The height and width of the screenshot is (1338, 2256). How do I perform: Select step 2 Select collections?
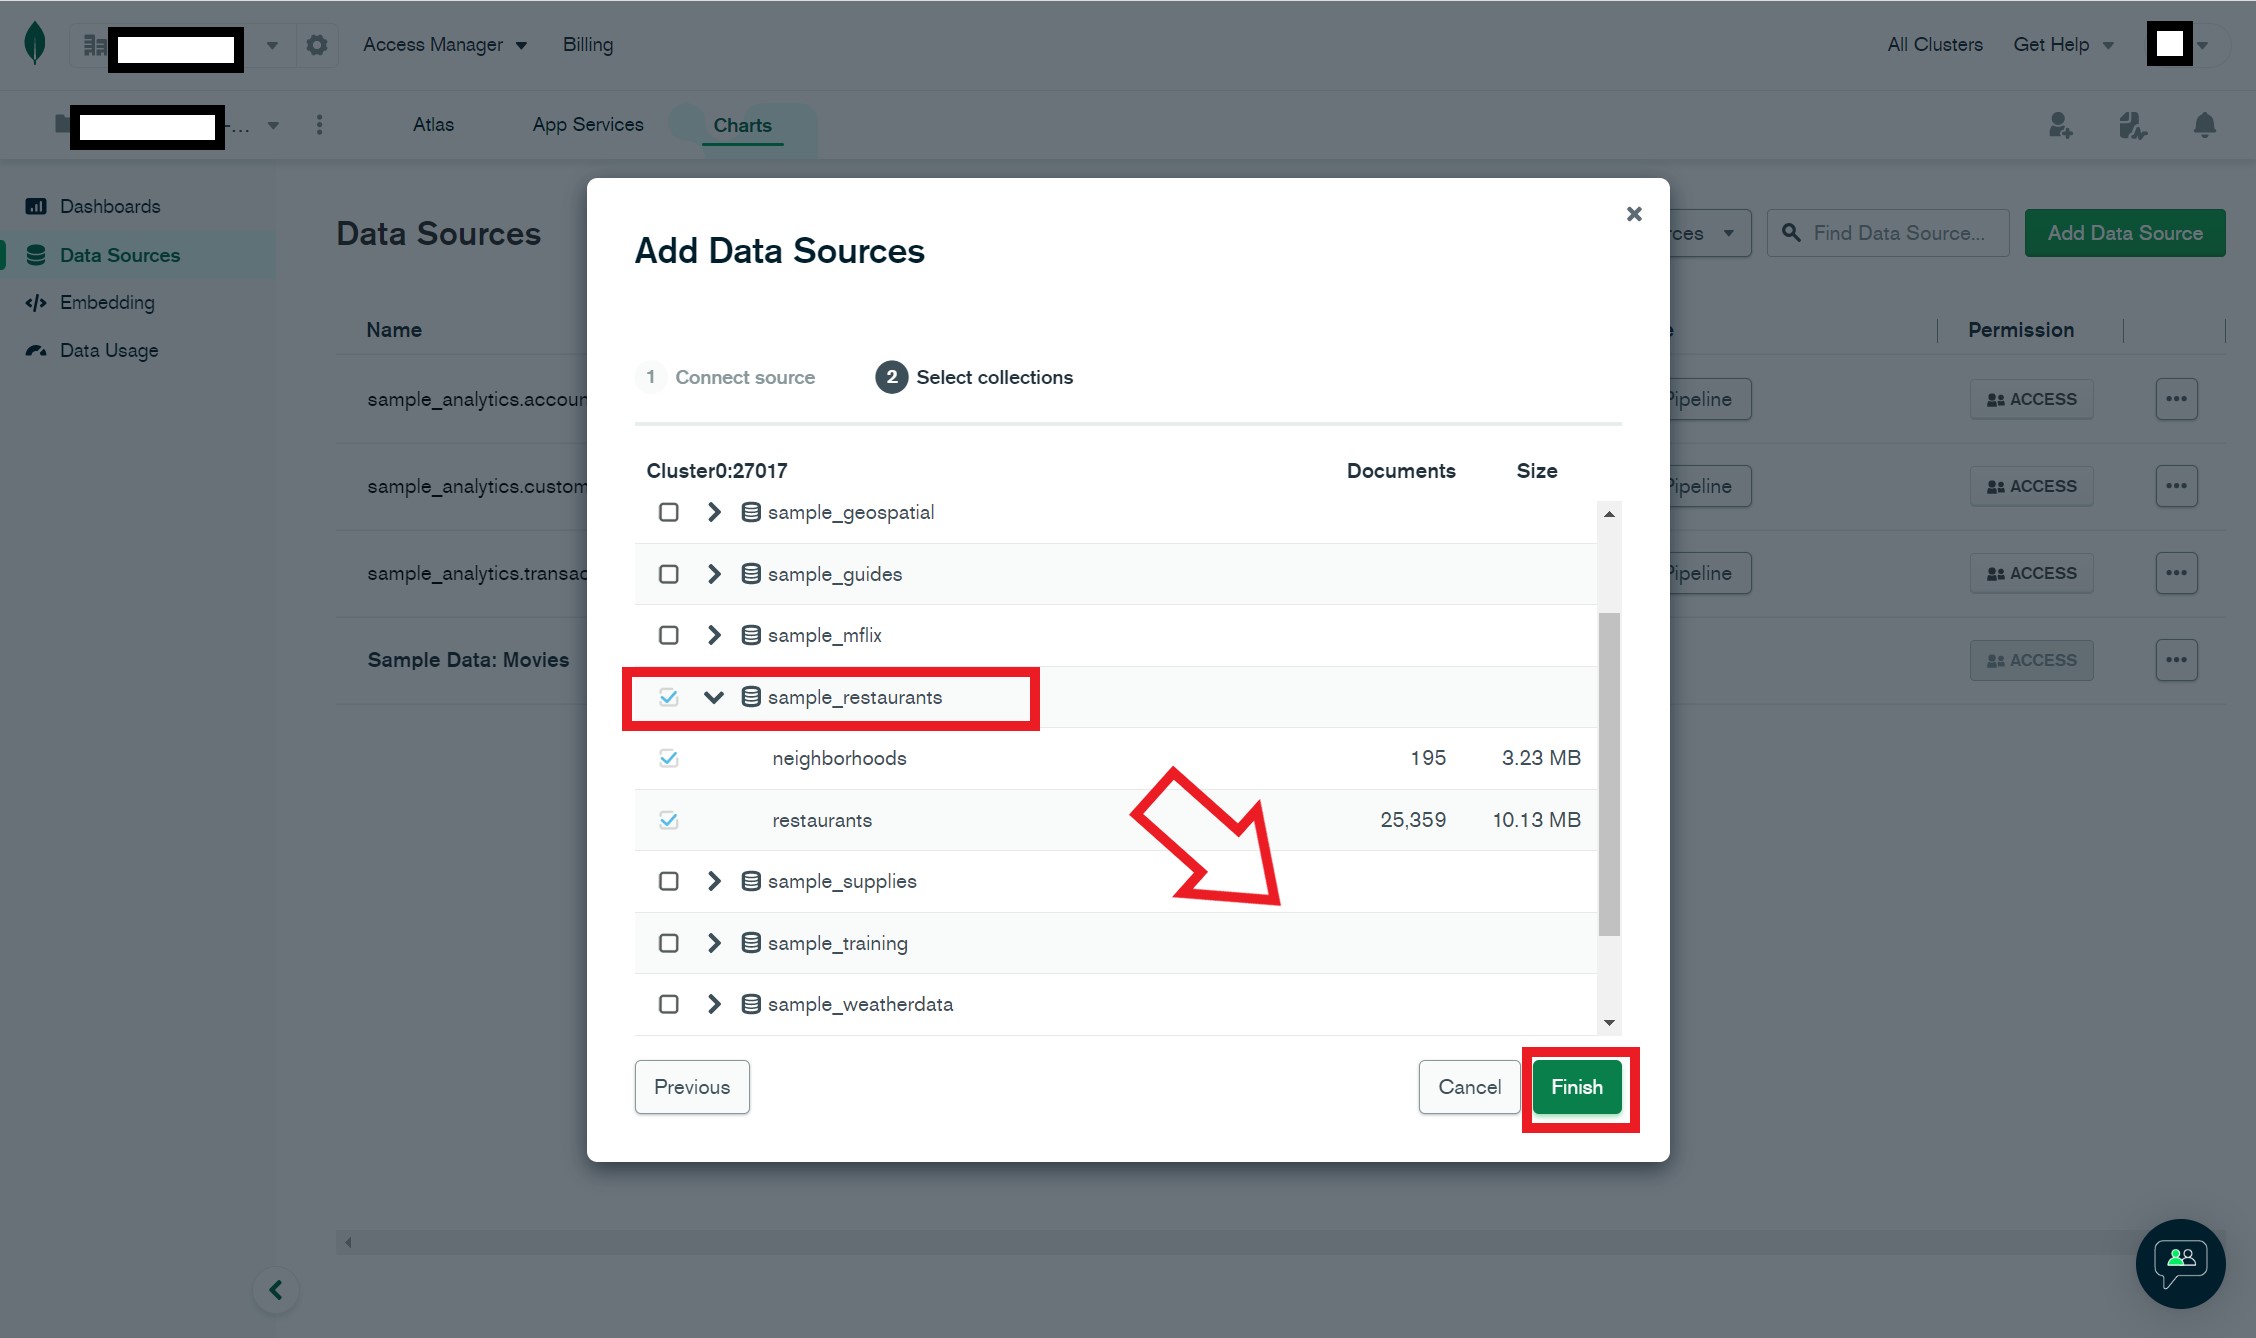pos(974,377)
